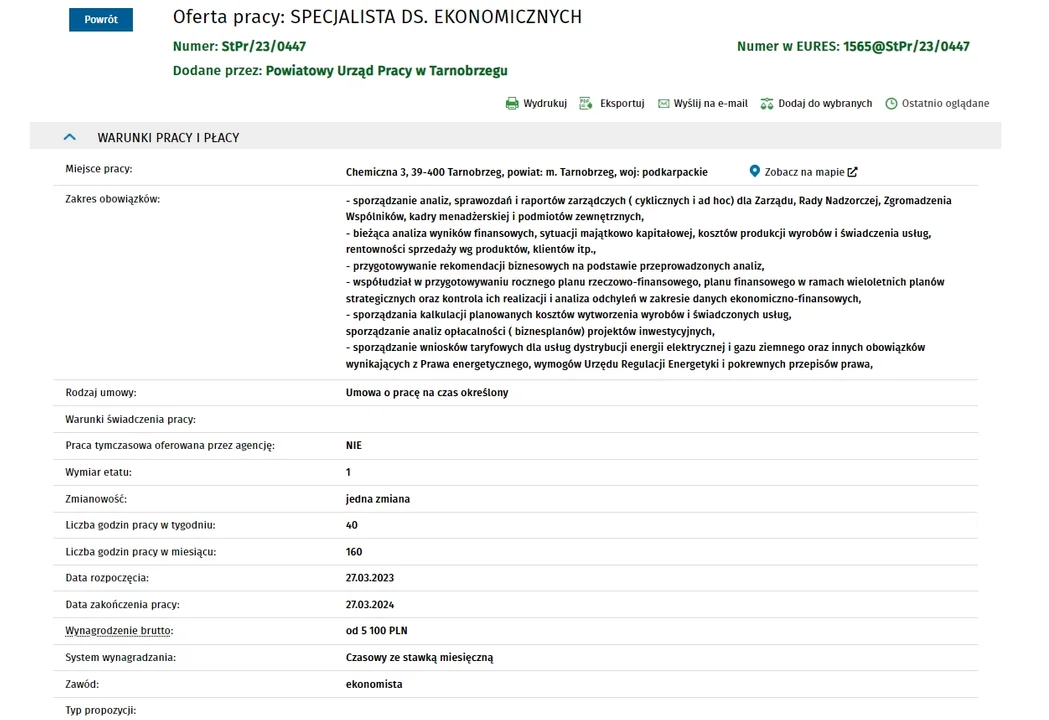Image resolution: width=1049 pixels, height=720 pixels.
Task: Click the monthly hours value 160
Action: tap(354, 551)
